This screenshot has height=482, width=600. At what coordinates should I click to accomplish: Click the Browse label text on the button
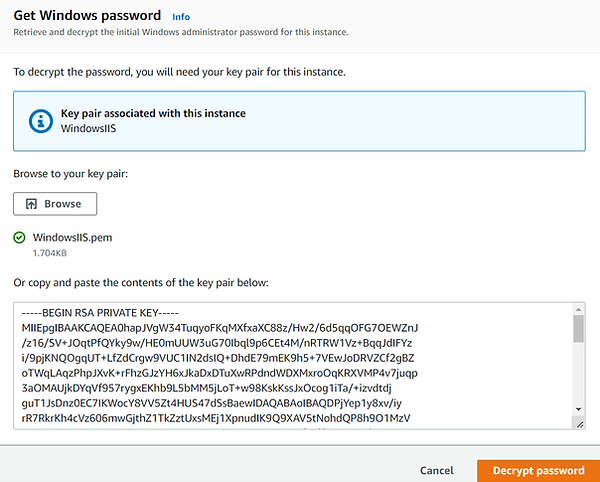tap(63, 204)
